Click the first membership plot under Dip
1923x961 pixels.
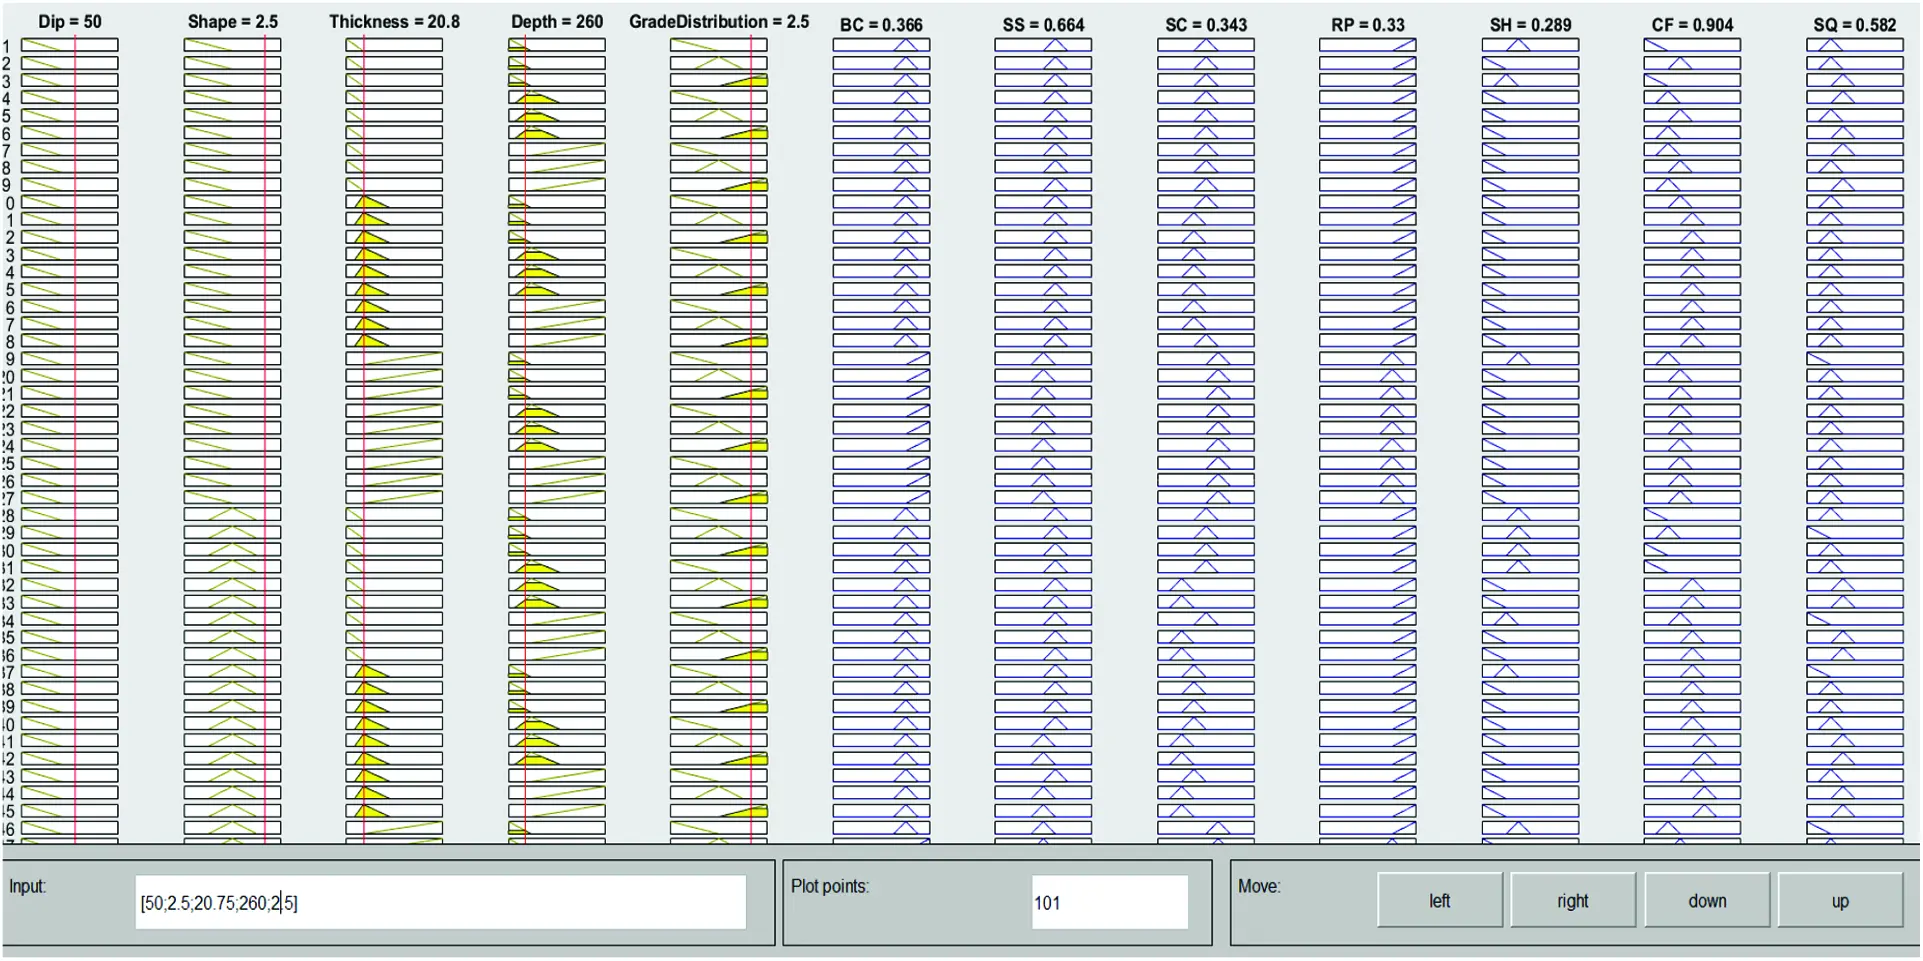[x=71, y=44]
